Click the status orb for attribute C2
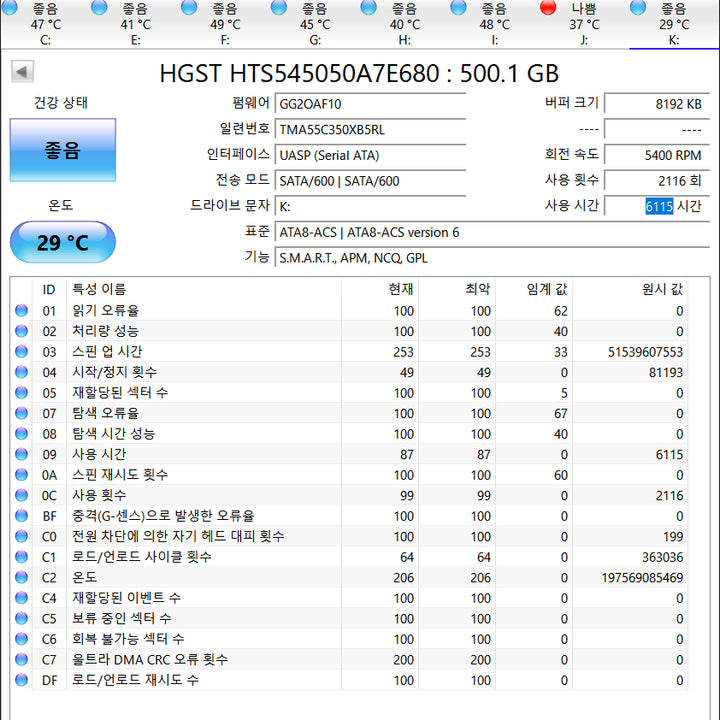This screenshot has width=720, height=720. click(x=22, y=577)
